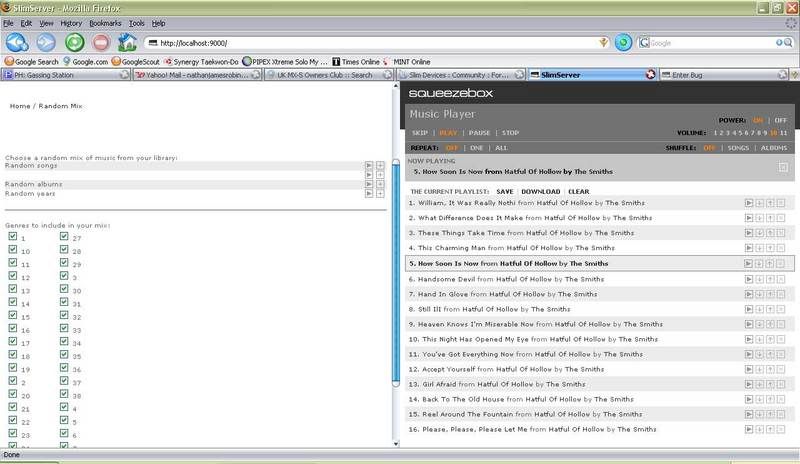Click the green Reload page button
The image size is (800, 464).
tap(74, 43)
